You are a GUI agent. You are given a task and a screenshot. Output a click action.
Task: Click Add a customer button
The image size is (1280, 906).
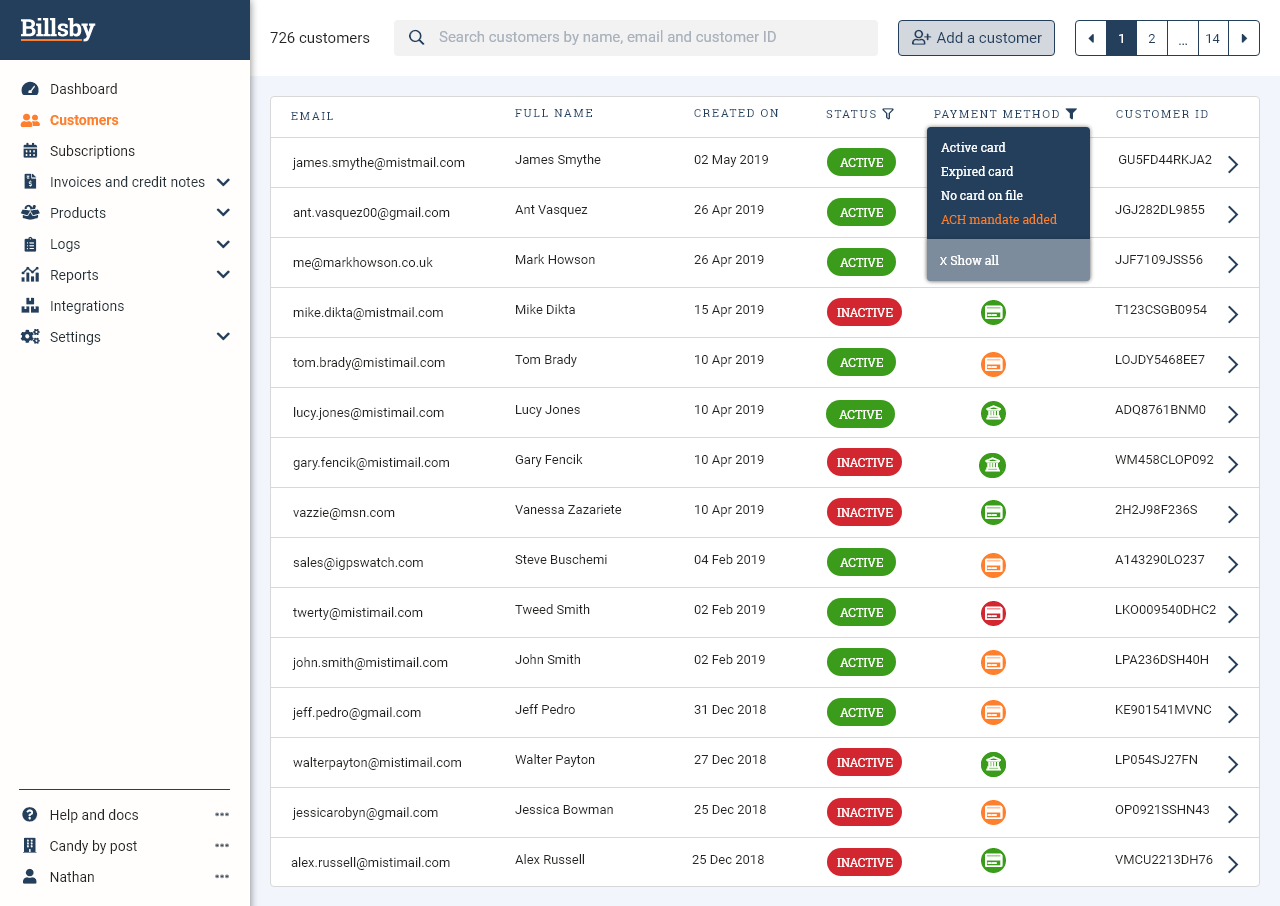coord(976,38)
